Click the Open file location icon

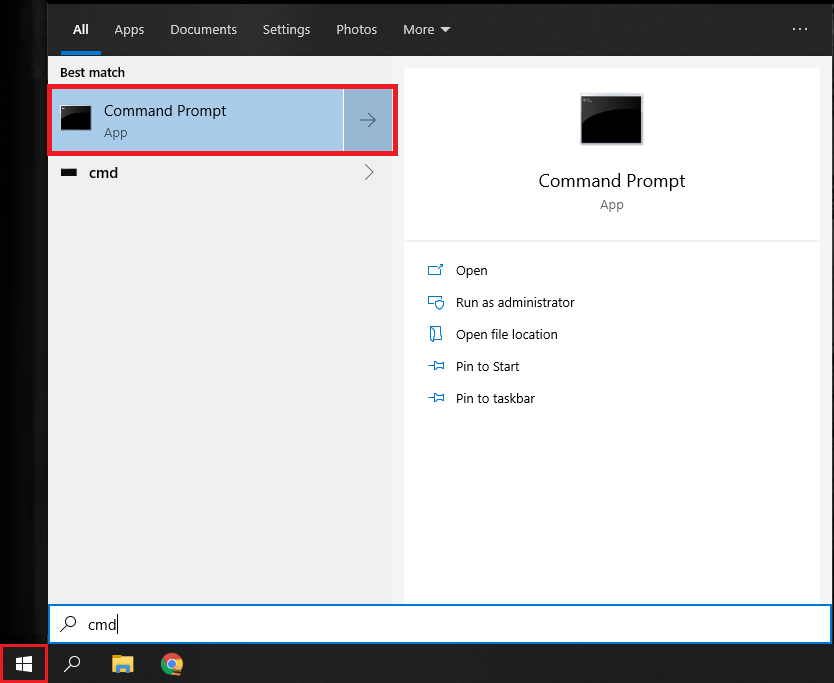pos(435,334)
